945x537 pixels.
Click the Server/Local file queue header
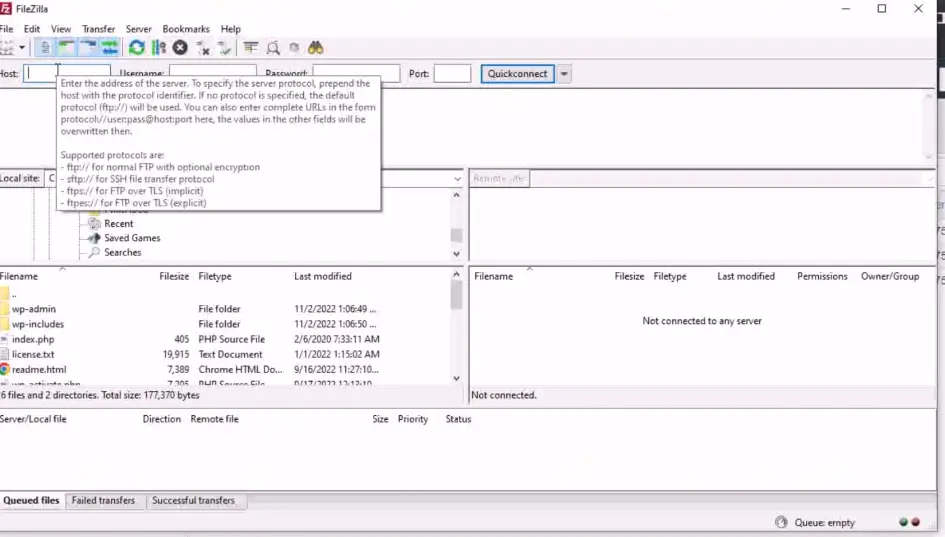[33, 419]
